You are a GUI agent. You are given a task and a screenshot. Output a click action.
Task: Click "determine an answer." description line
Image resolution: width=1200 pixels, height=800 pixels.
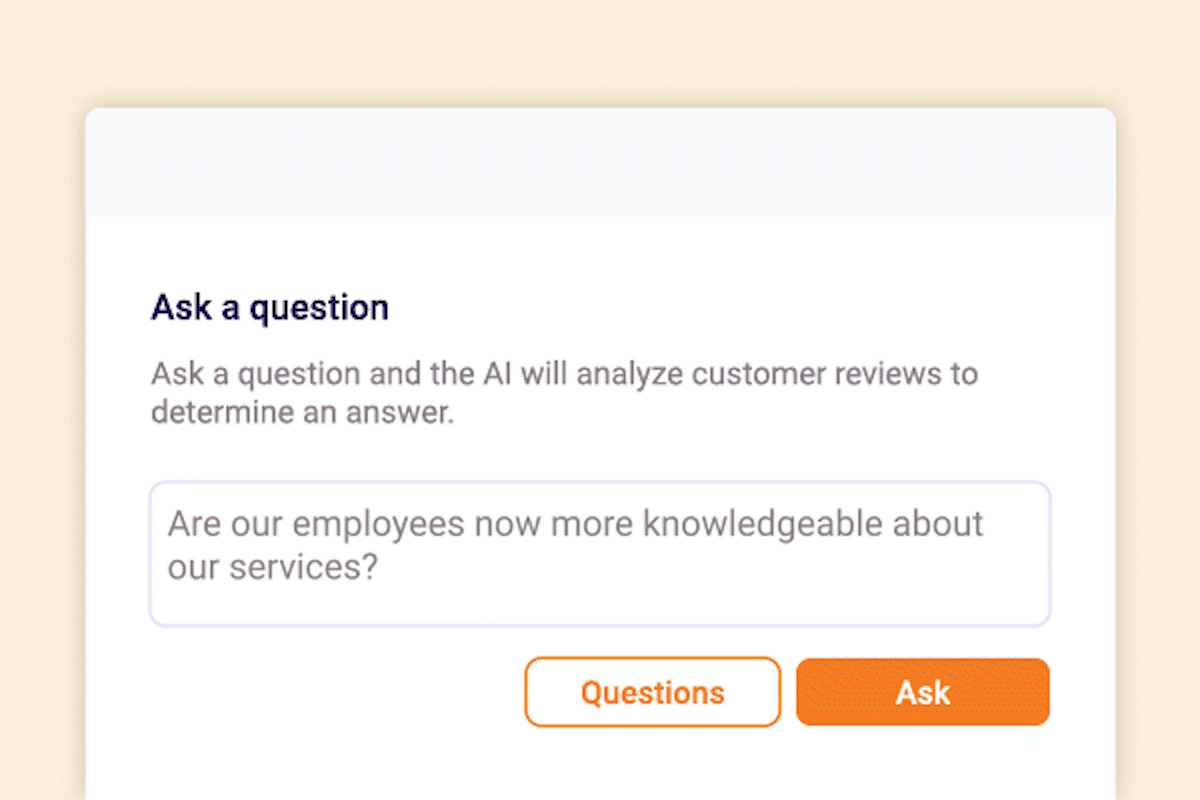tap(302, 412)
